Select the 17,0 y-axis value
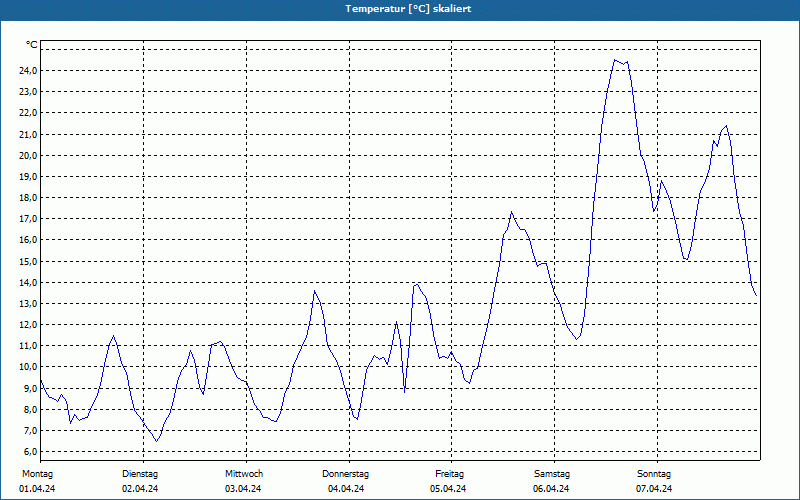This screenshot has width=800, height=500. [x=28, y=219]
